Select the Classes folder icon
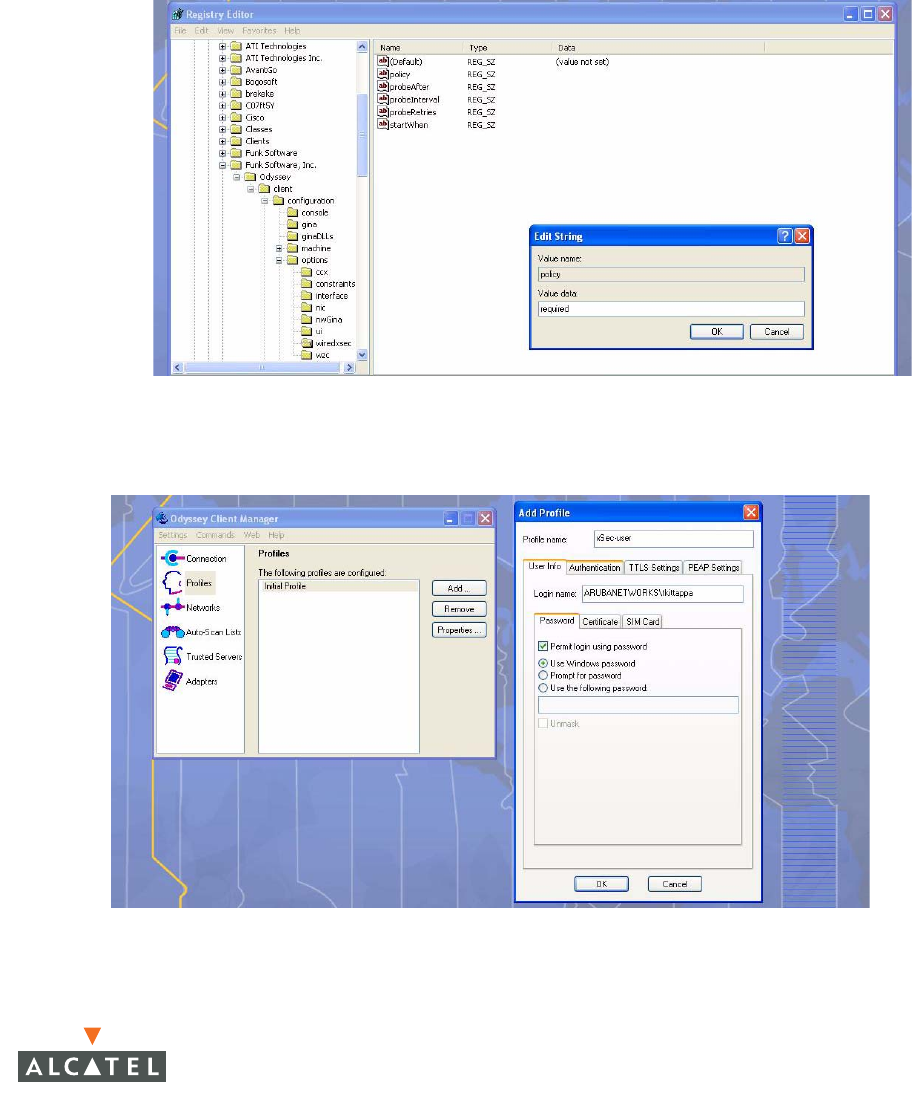 pyautogui.click(x=236, y=130)
